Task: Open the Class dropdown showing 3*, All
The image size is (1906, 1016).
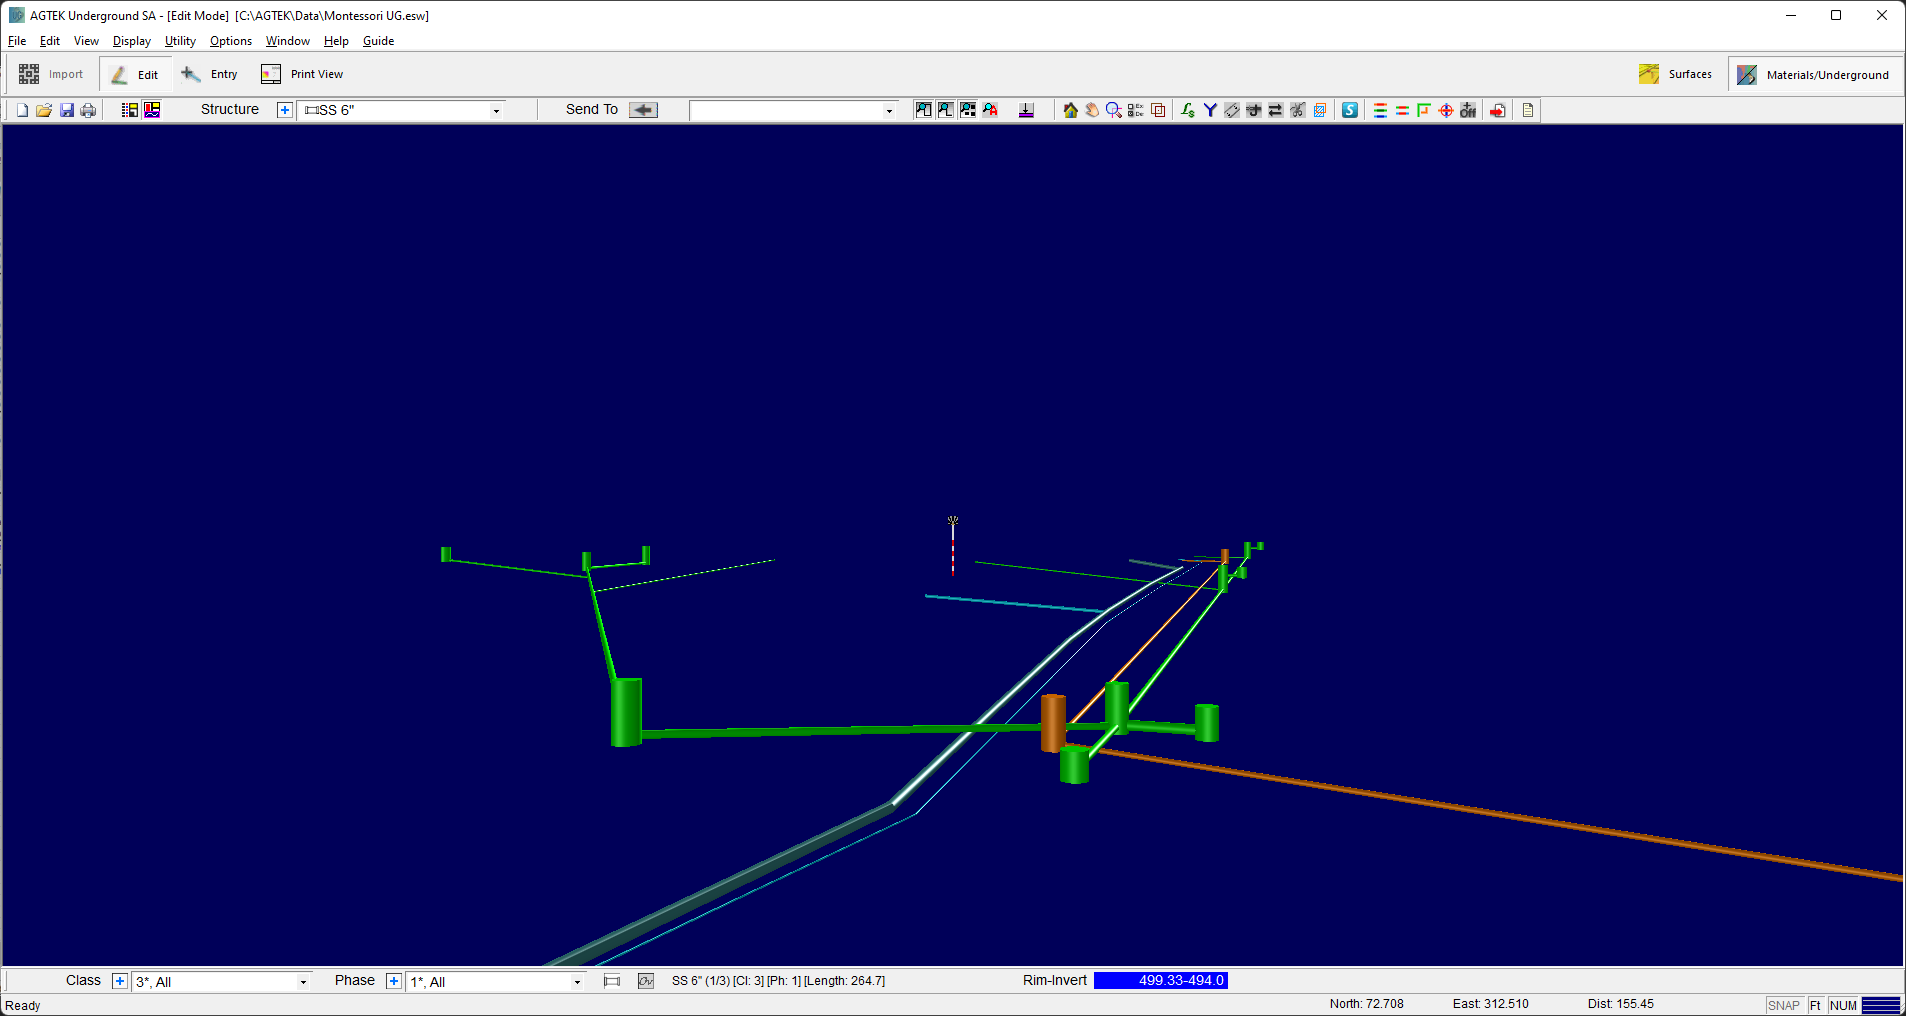Action: click(x=222, y=982)
